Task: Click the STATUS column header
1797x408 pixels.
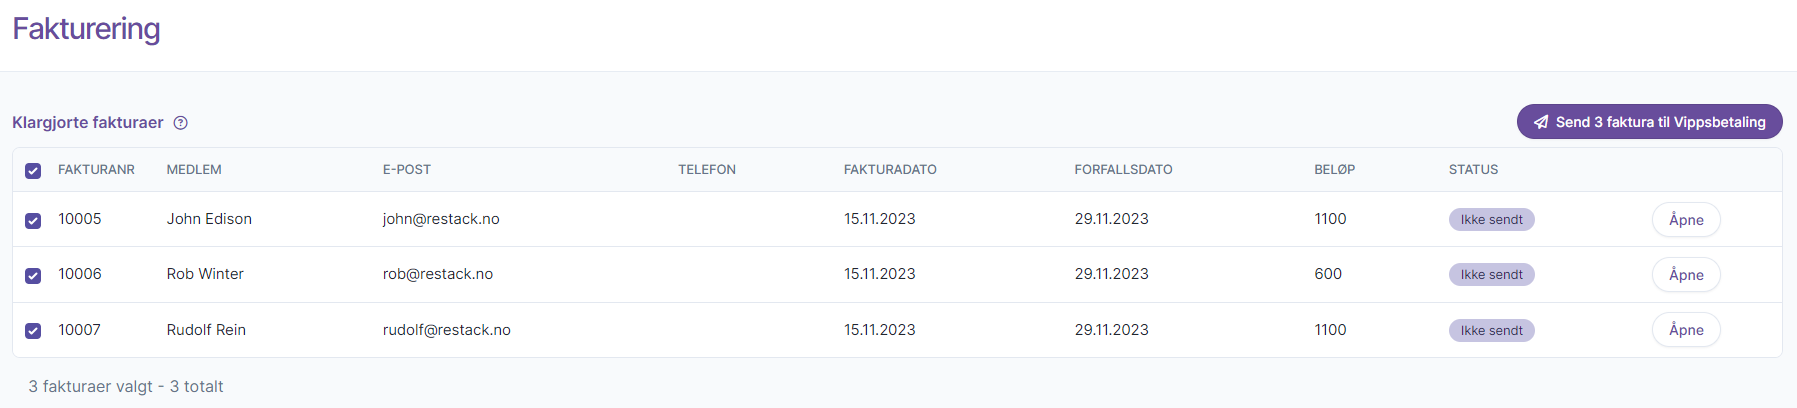Action: (1473, 170)
